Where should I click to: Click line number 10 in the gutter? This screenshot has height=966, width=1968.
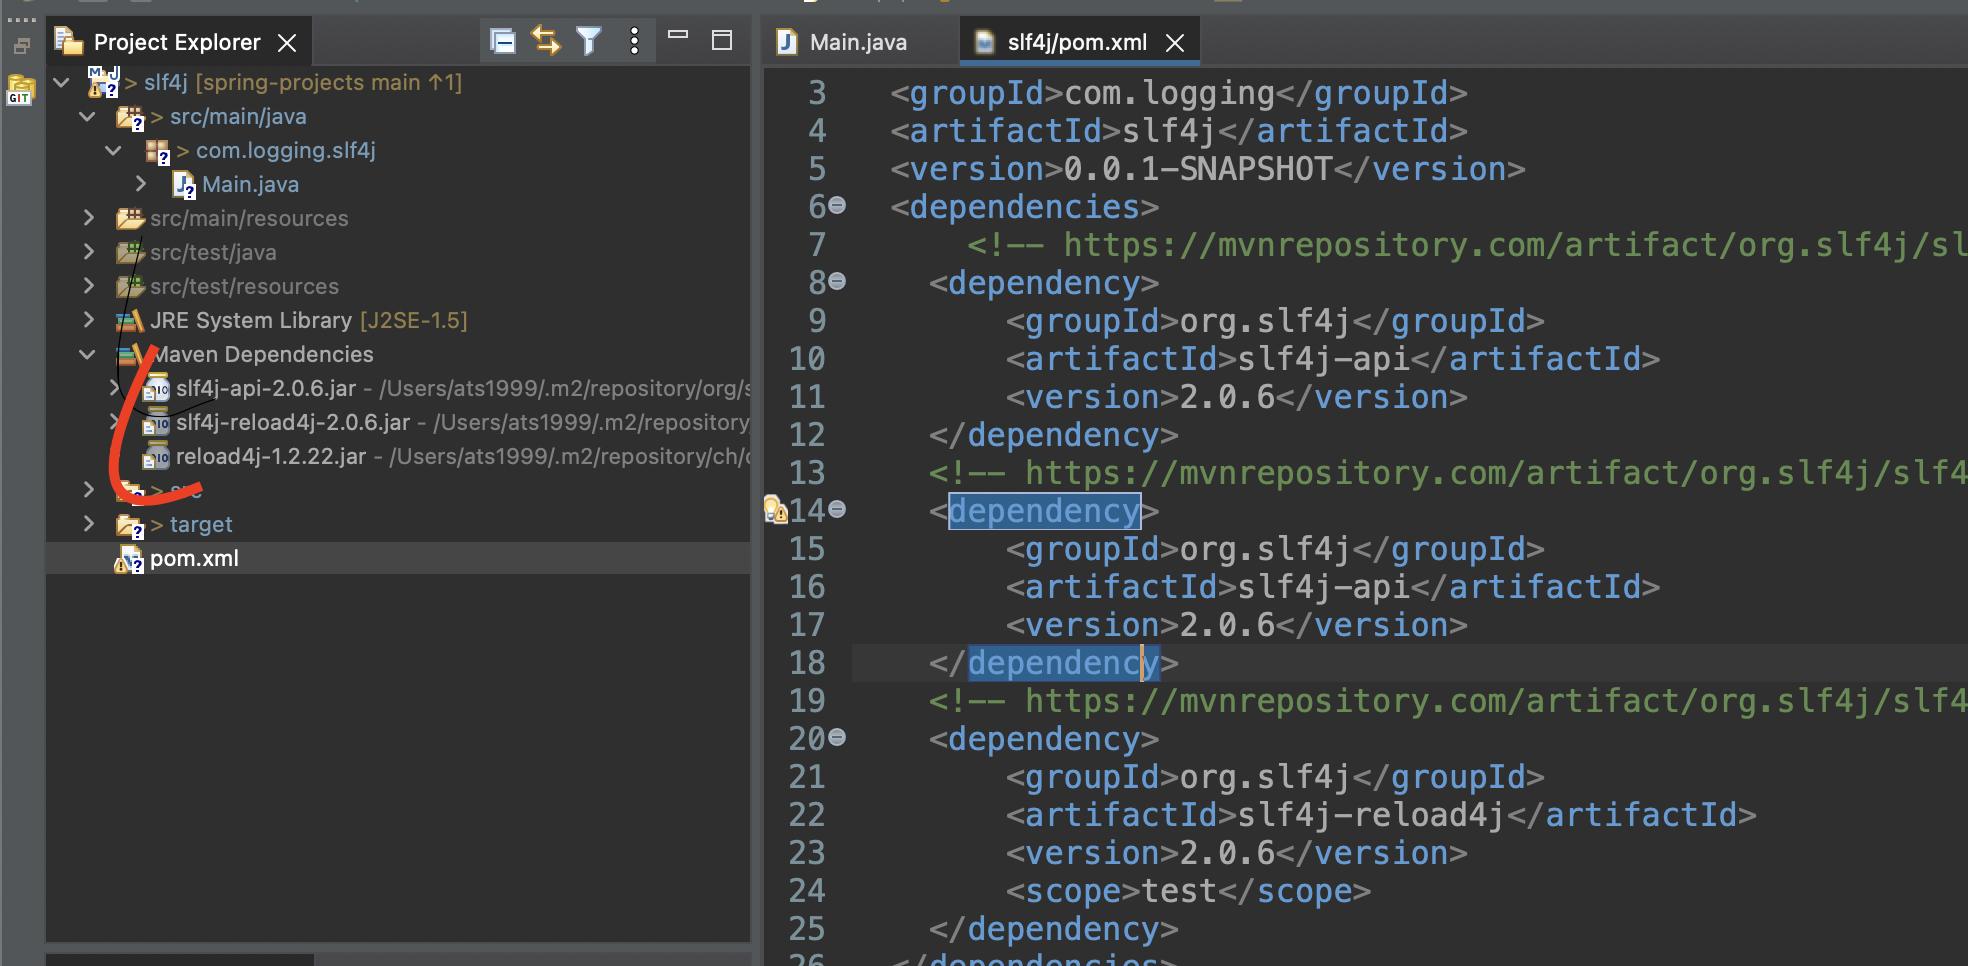(807, 359)
